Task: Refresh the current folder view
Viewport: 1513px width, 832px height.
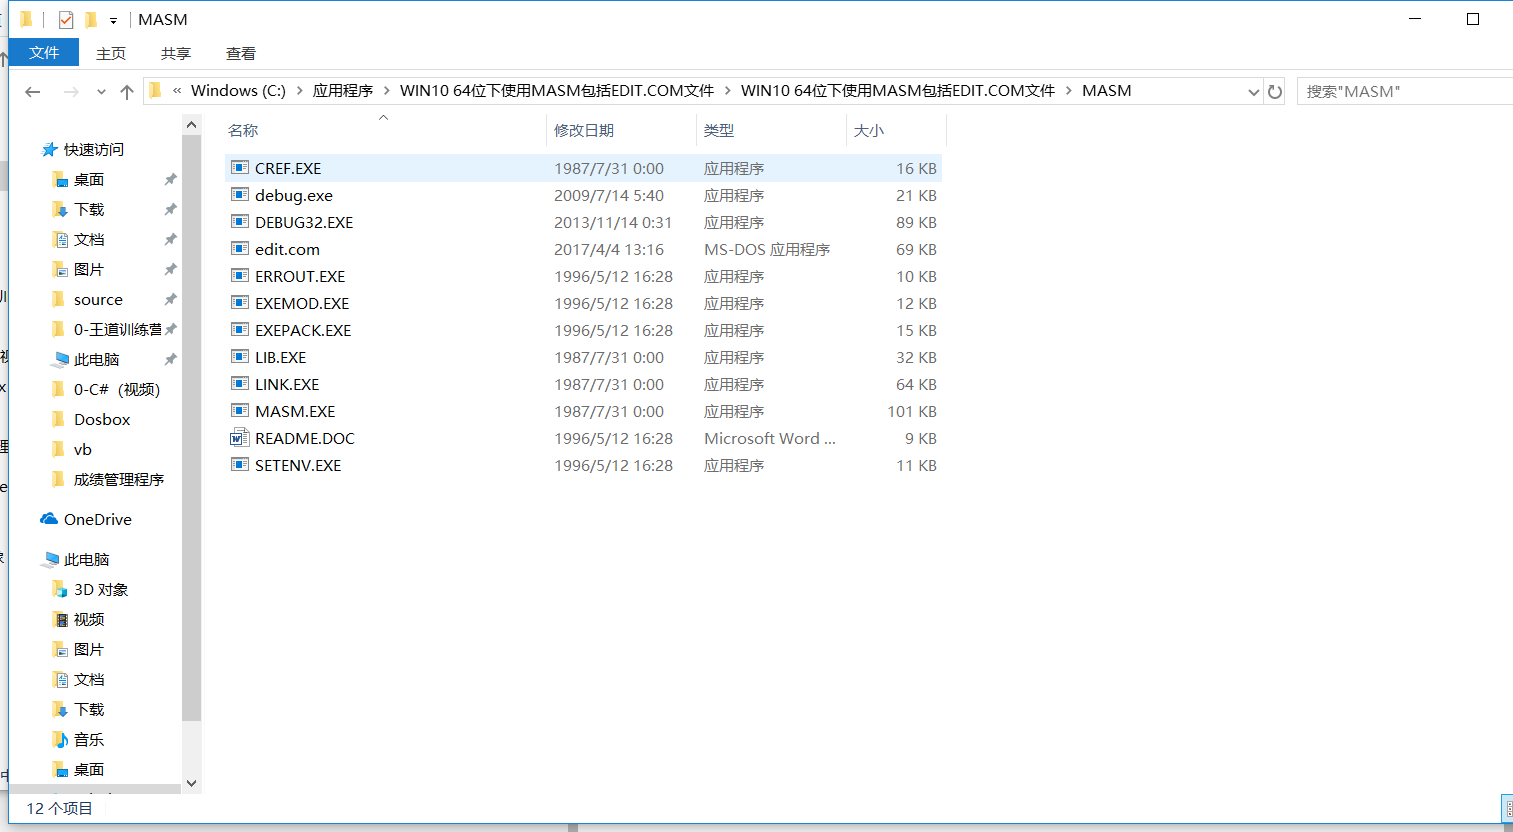Action: click(x=1275, y=91)
